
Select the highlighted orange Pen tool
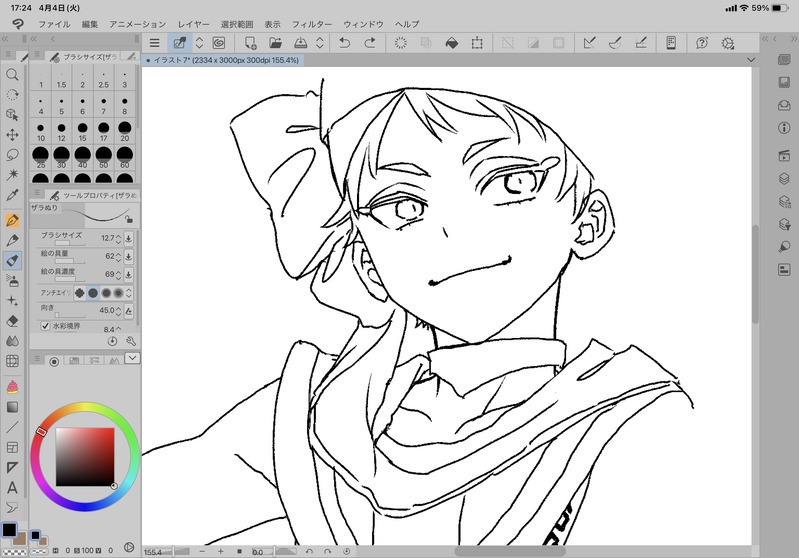click(x=12, y=220)
